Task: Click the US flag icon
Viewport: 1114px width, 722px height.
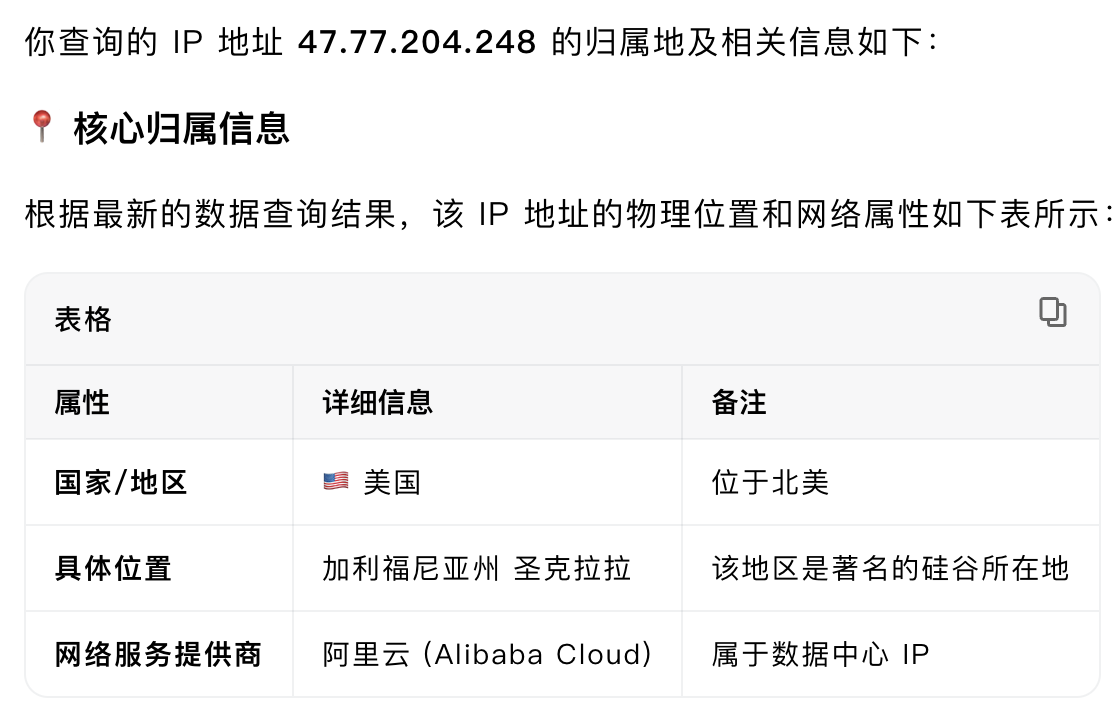Action: coord(336,482)
